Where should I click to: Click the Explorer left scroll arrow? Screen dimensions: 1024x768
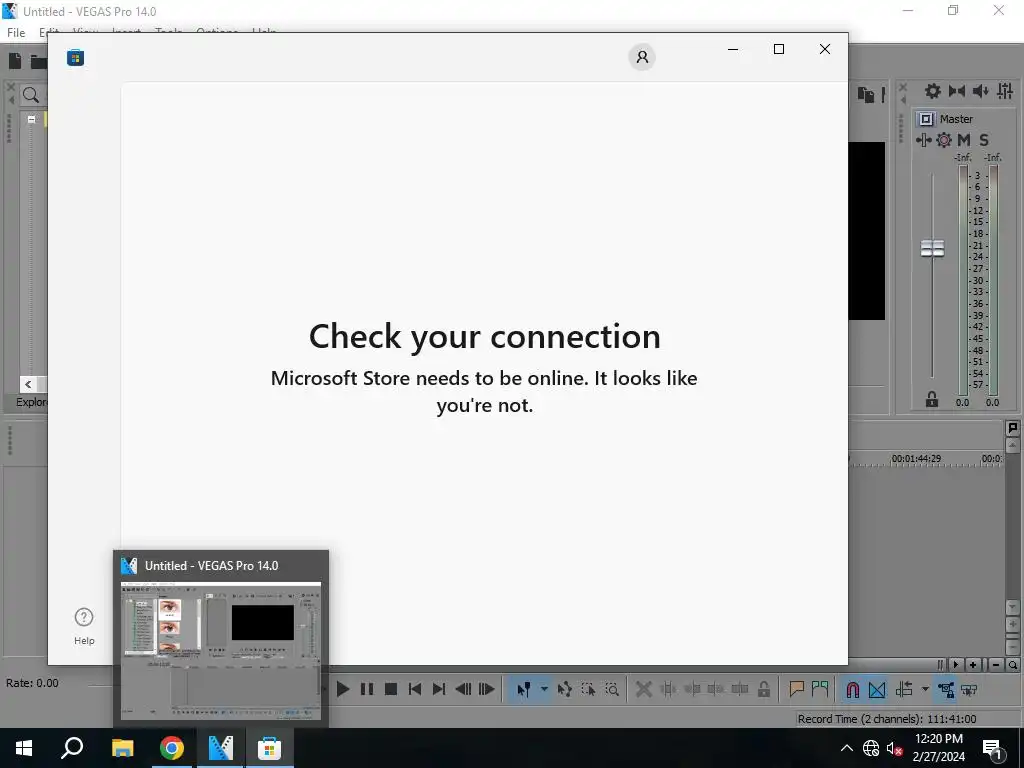tap(28, 384)
